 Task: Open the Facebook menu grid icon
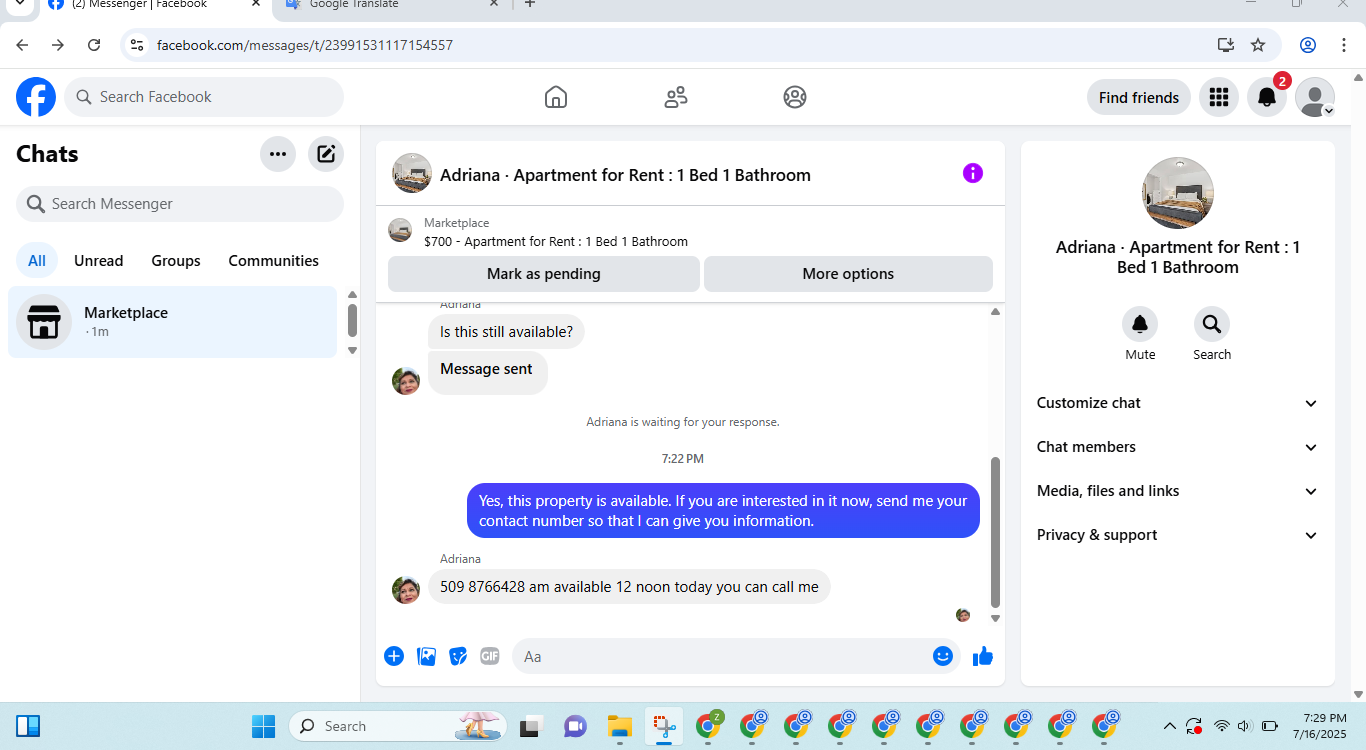coord(1218,97)
